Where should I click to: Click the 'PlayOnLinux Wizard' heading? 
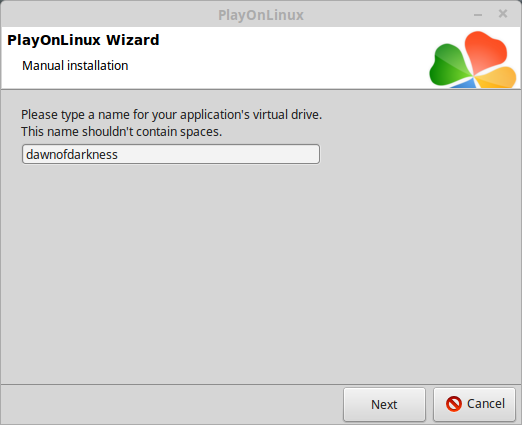[x=83, y=40]
